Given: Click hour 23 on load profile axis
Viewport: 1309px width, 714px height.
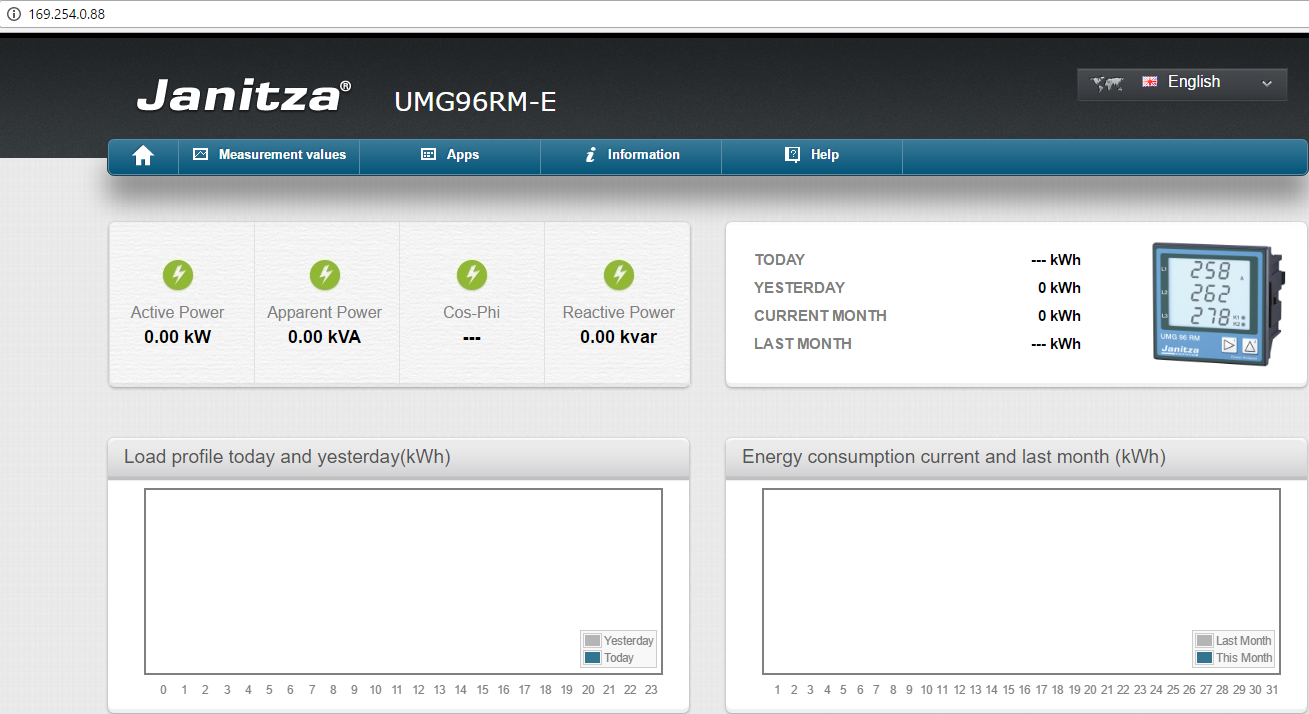Looking at the screenshot, I should click(651, 690).
